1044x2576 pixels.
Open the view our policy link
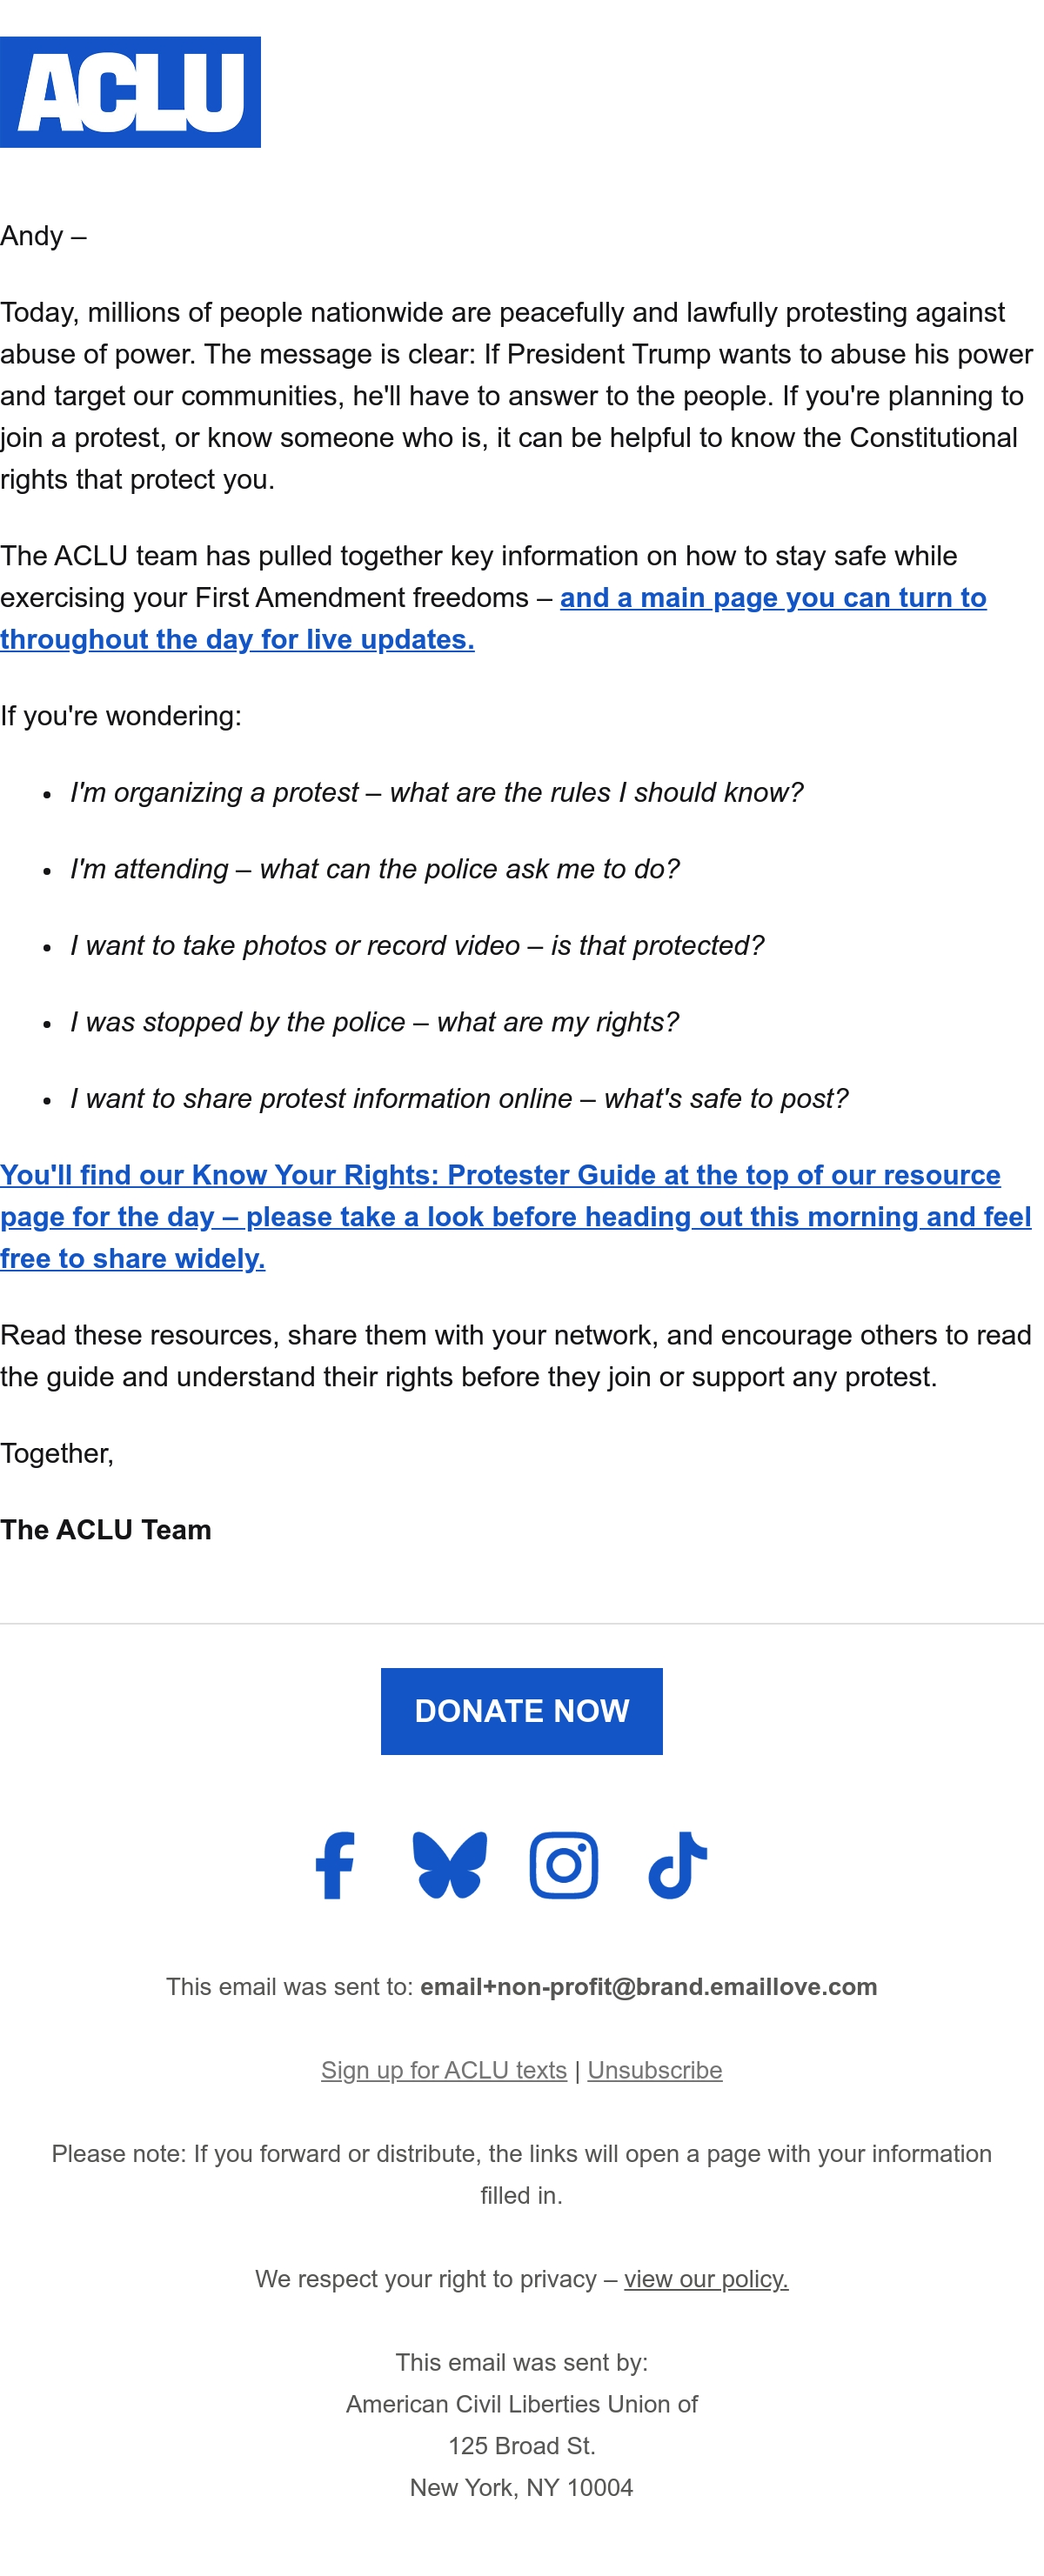706,2278
